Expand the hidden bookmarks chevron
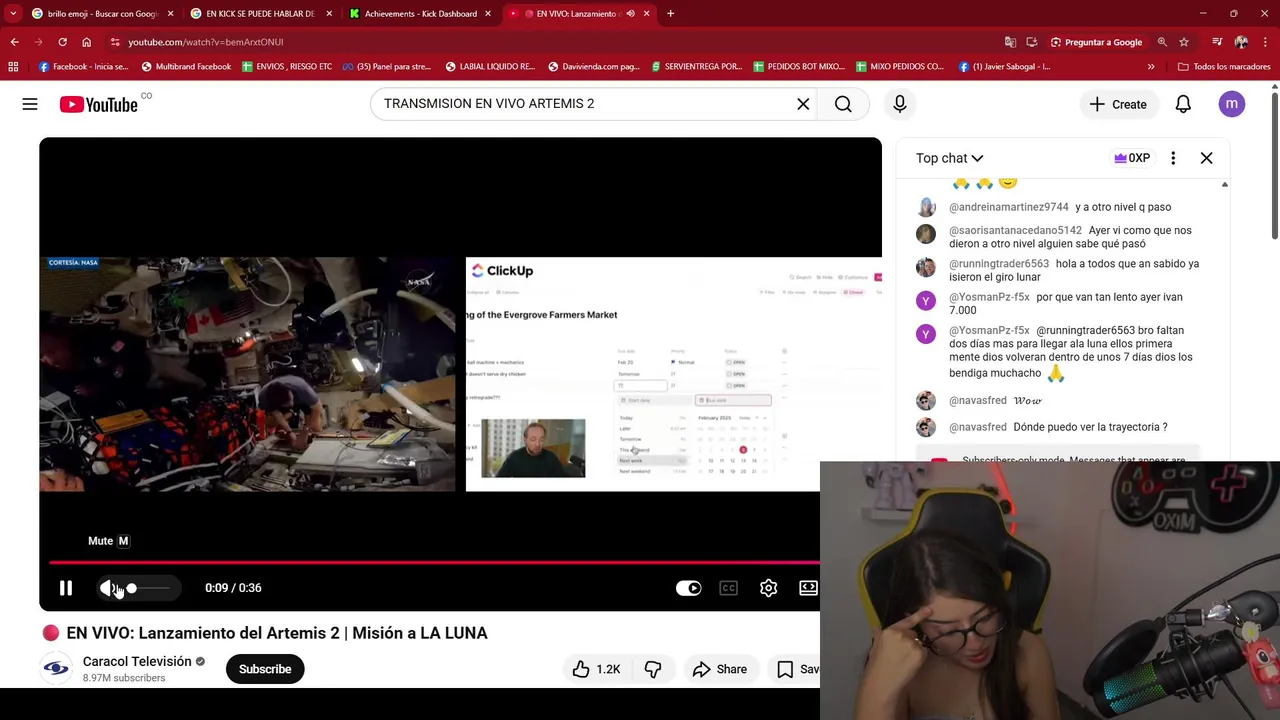This screenshot has height=720, width=1280. pyautogui.click(x=1151, y=67)
